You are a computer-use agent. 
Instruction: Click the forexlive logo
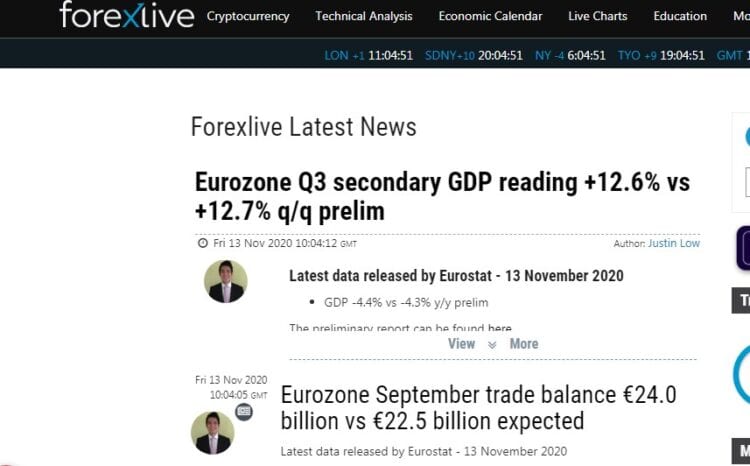coord(127,14)
